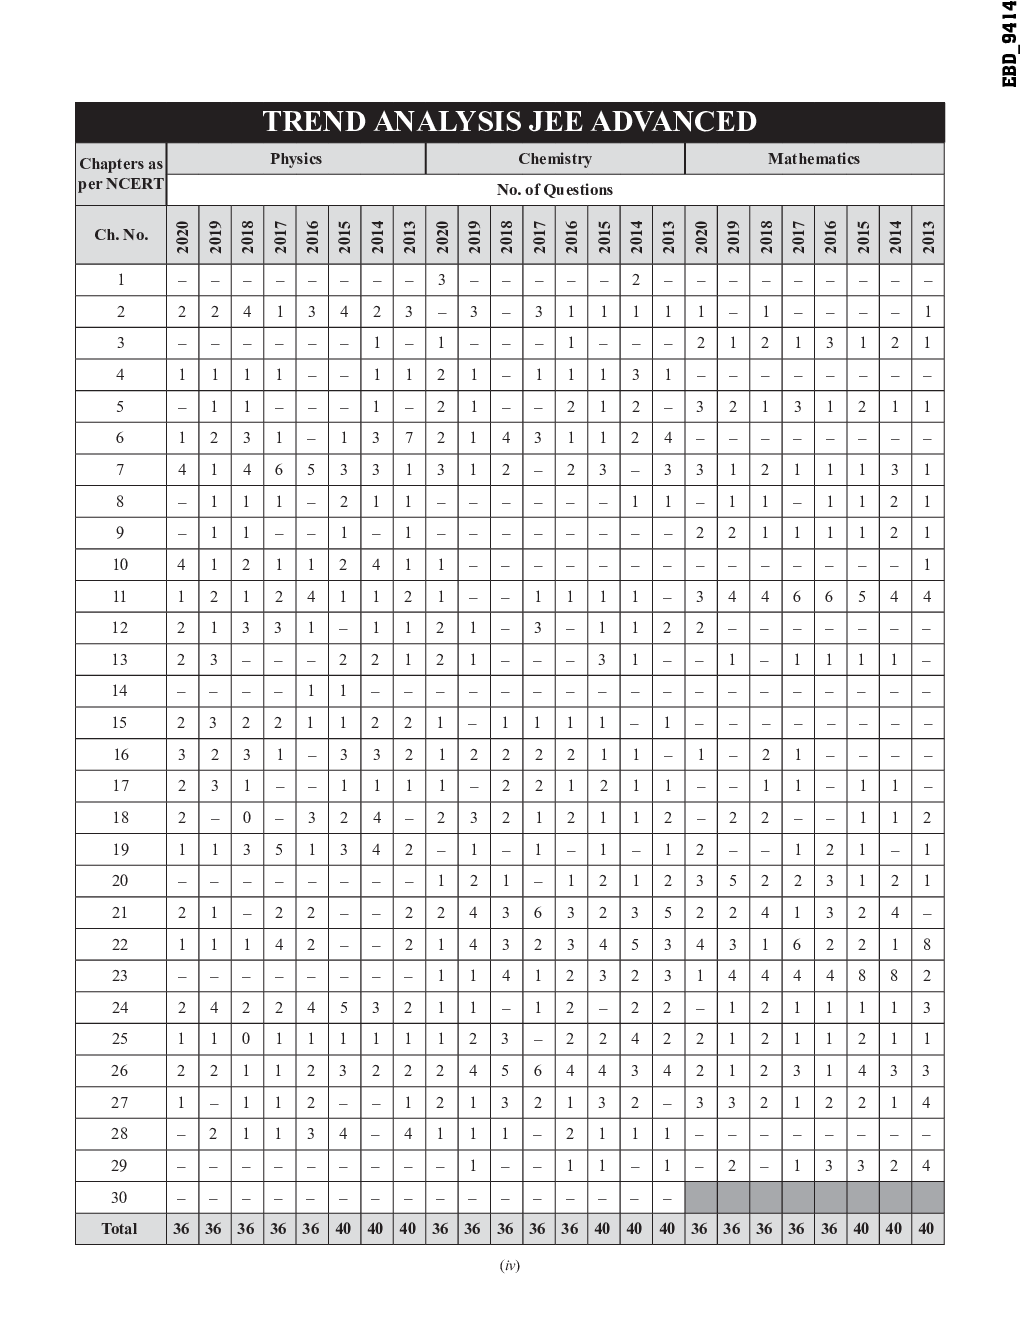Select the chapter 23 row label
1020x1320 pixels.
121,975
